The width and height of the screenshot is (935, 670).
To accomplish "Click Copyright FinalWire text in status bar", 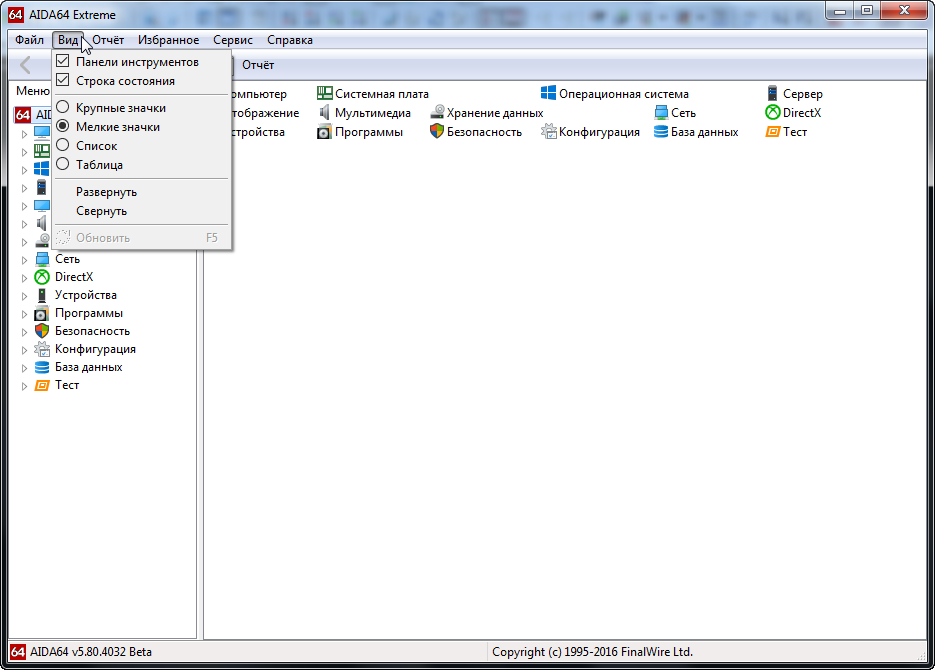I will (x=592, y=652).
